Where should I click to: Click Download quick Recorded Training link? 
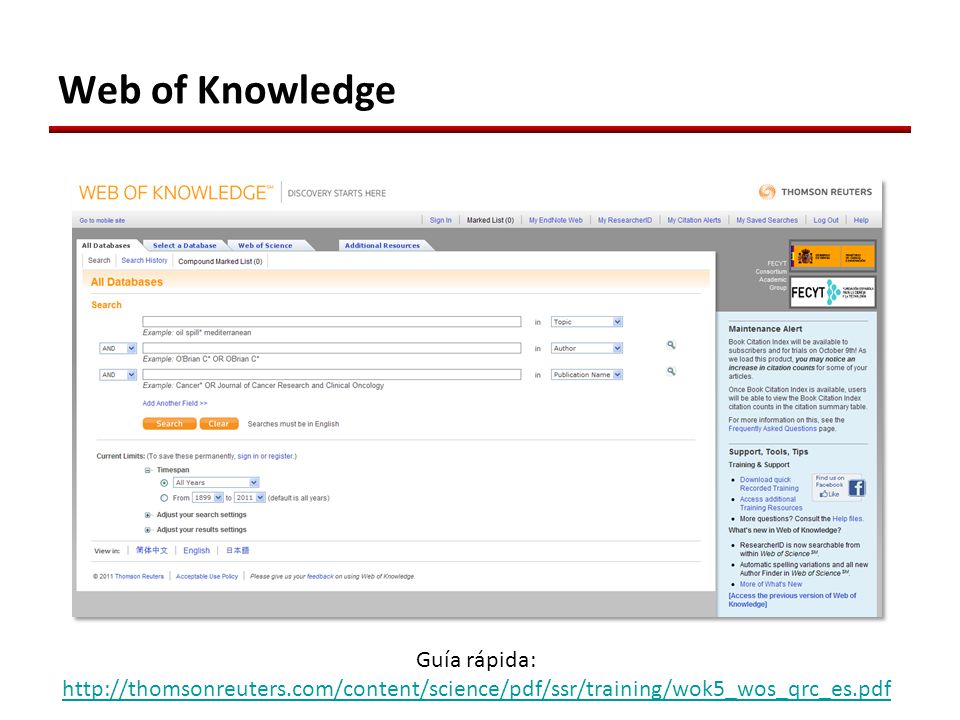pos(769,484)
